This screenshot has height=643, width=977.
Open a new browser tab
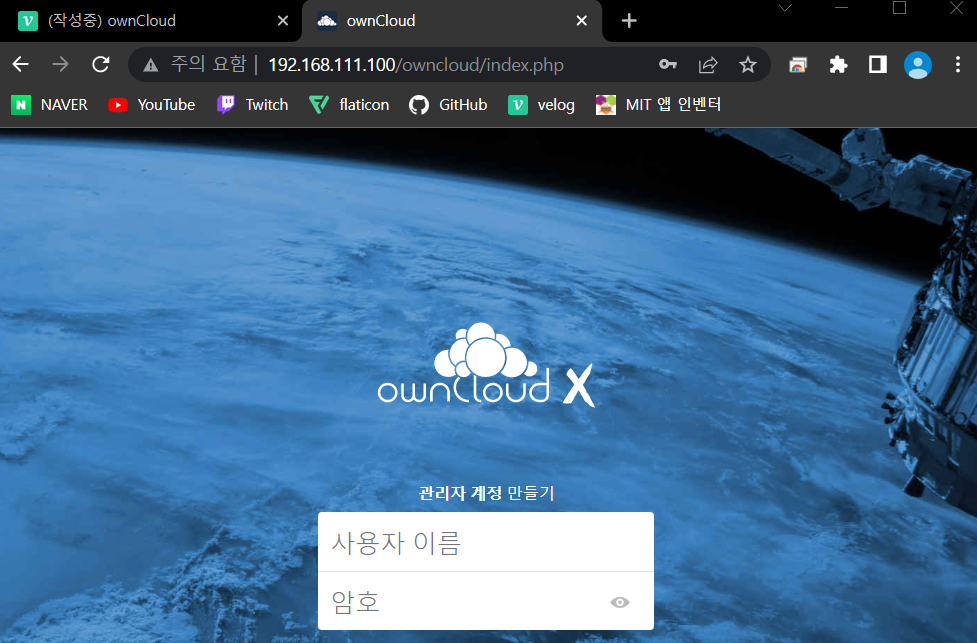click(x=629, y=21)
